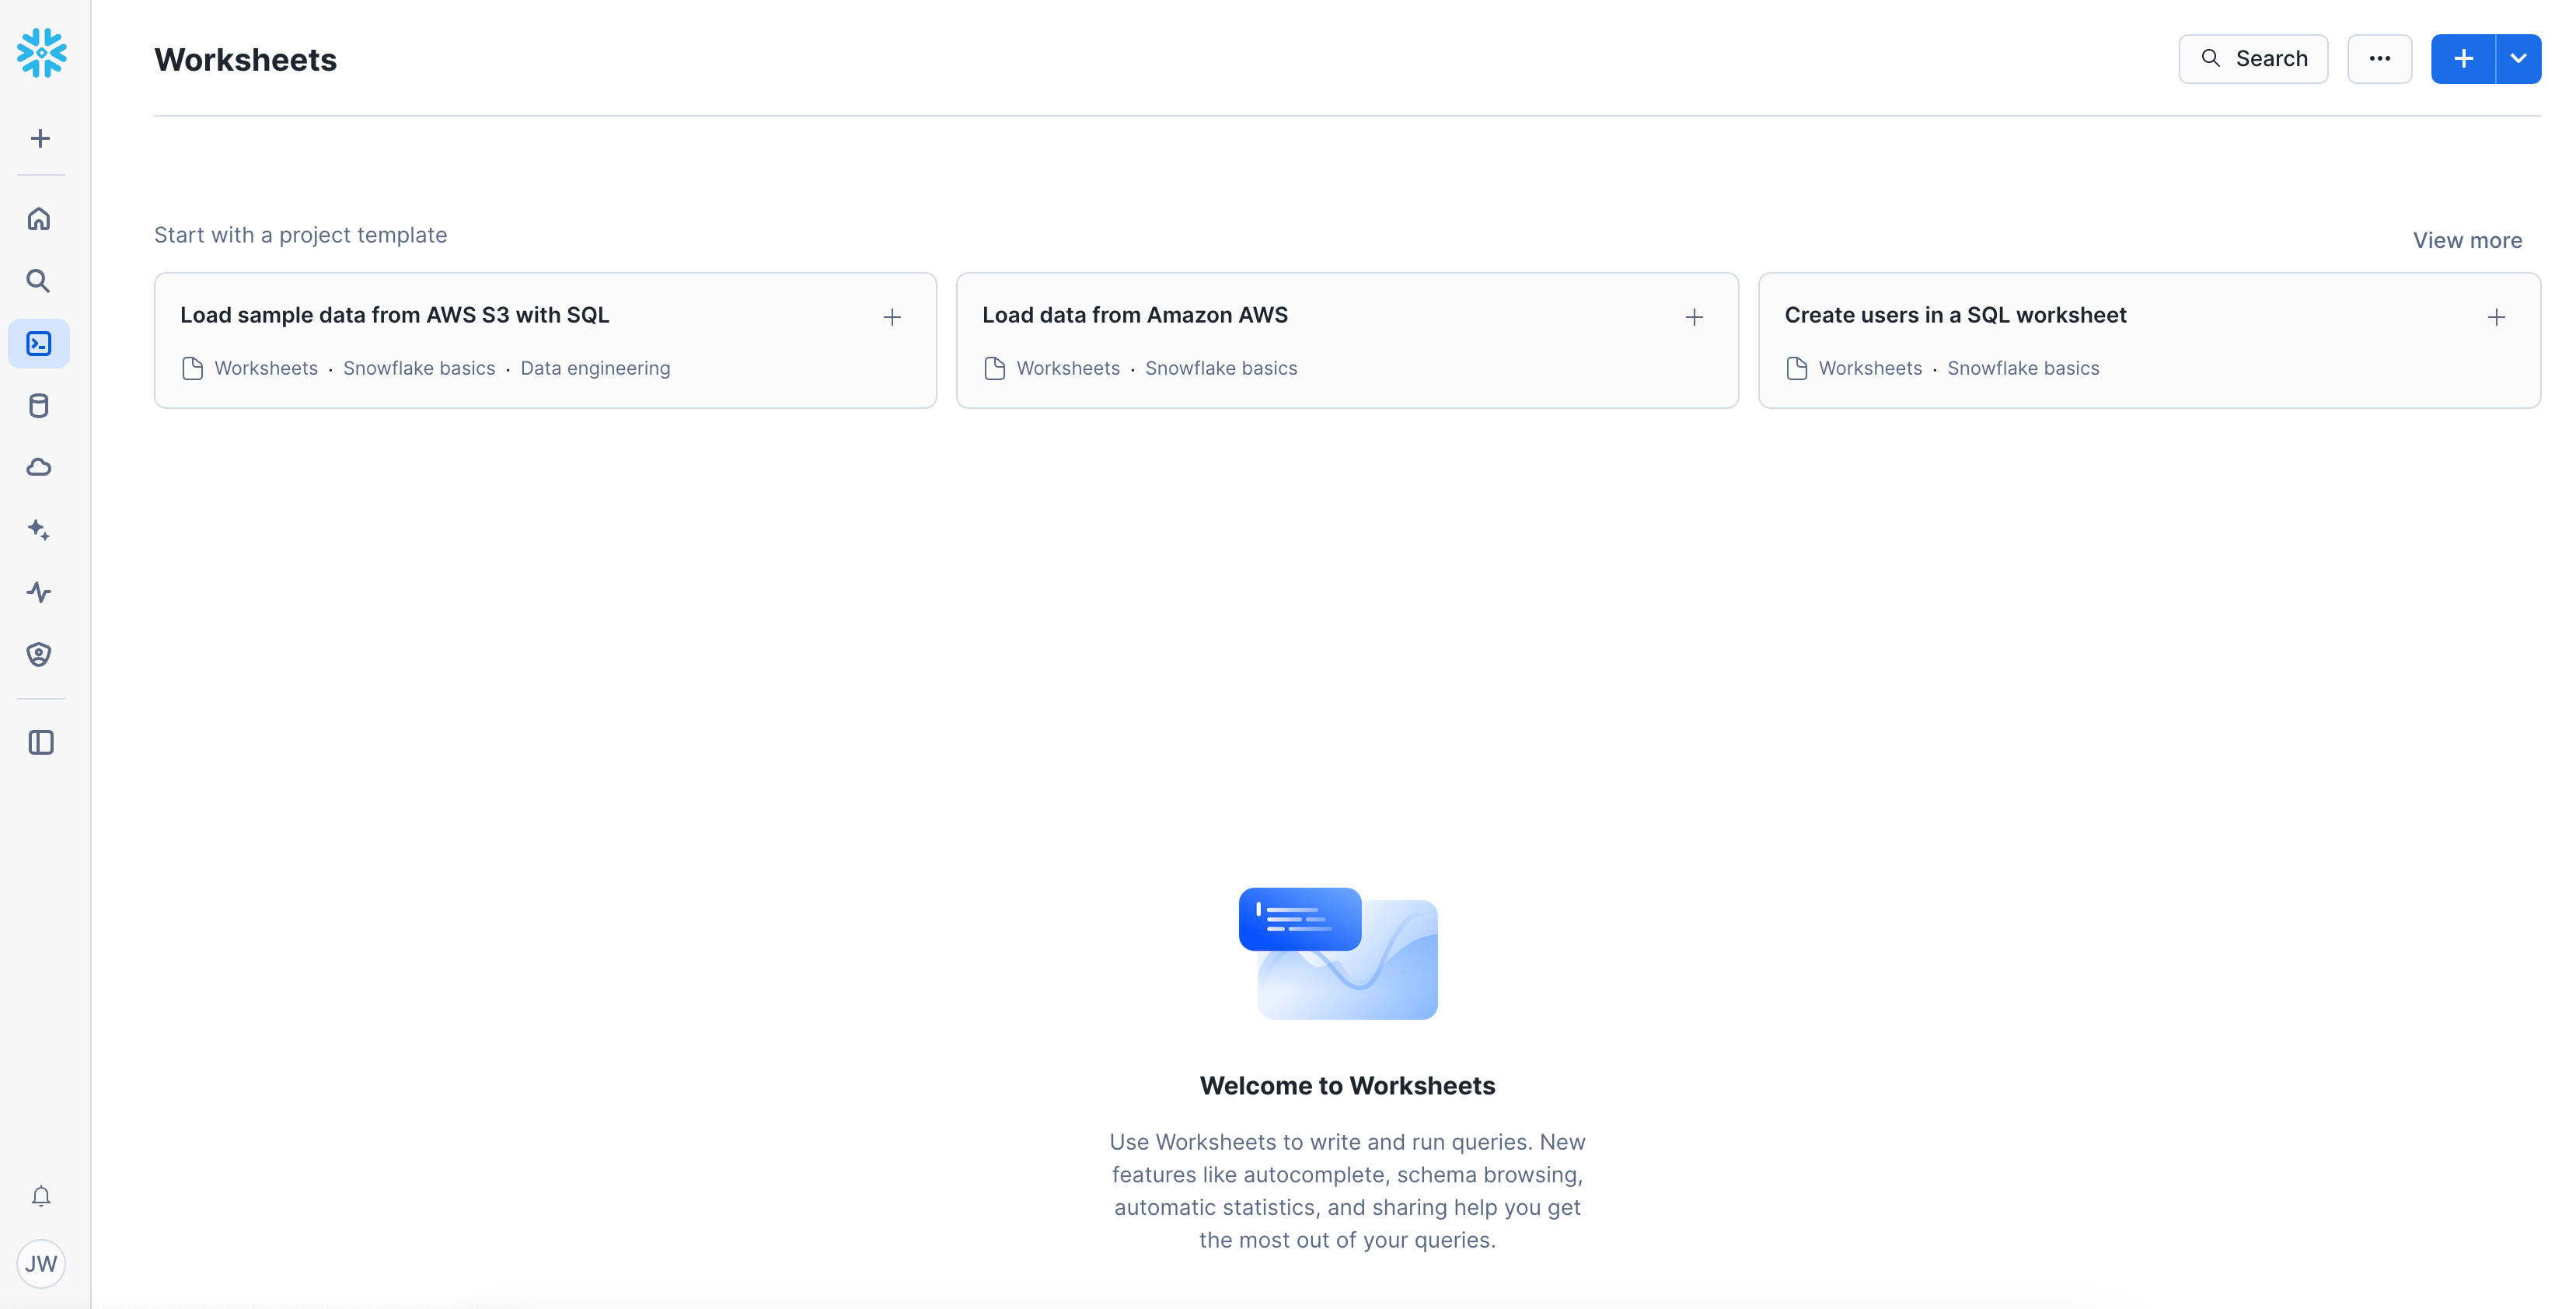Click the blue plus new worksheet button
The height and width of the screenshot is (1309, 2576).
point(2463,59)
